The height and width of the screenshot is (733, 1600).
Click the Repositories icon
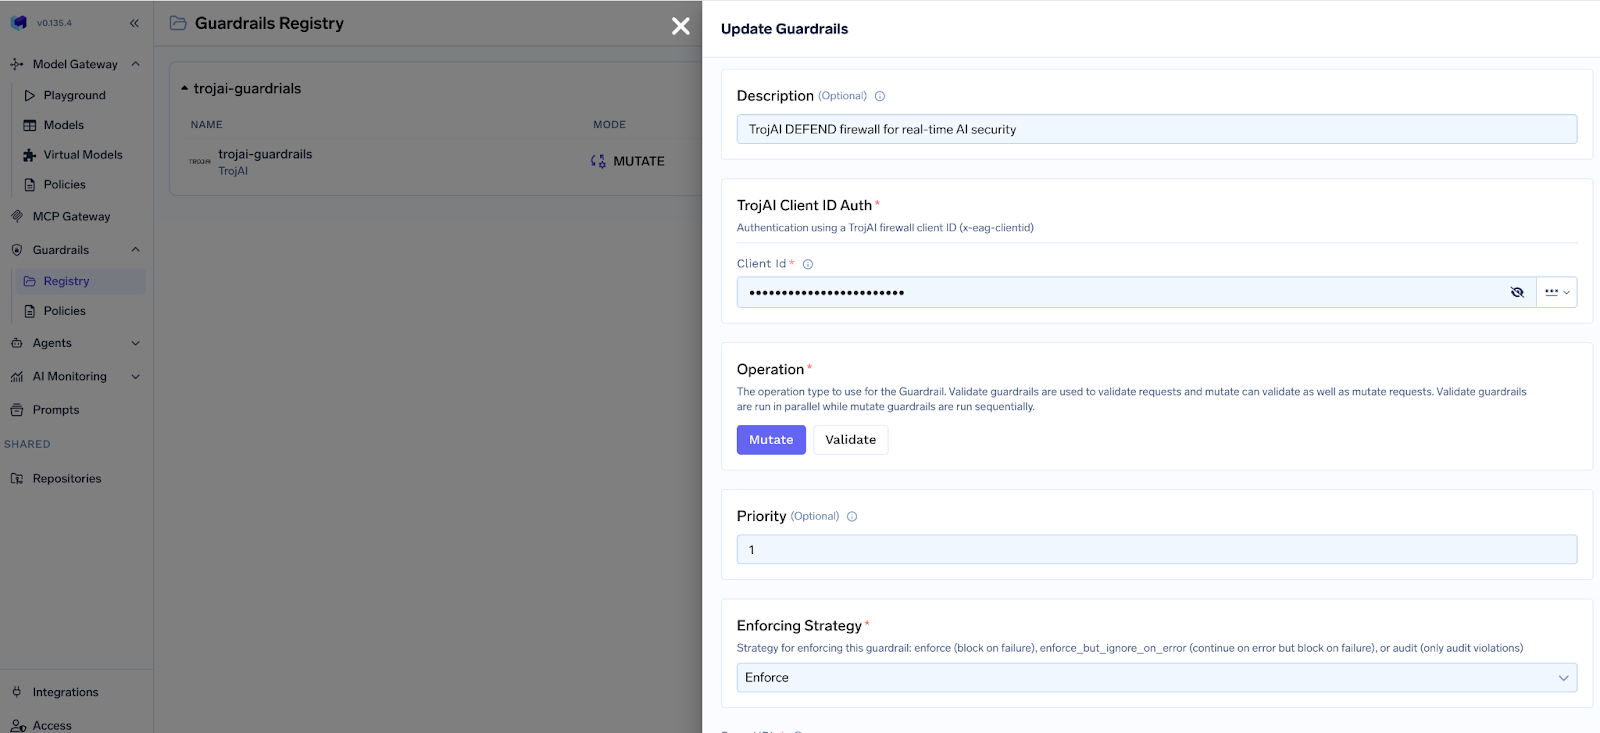pos(17,479)
